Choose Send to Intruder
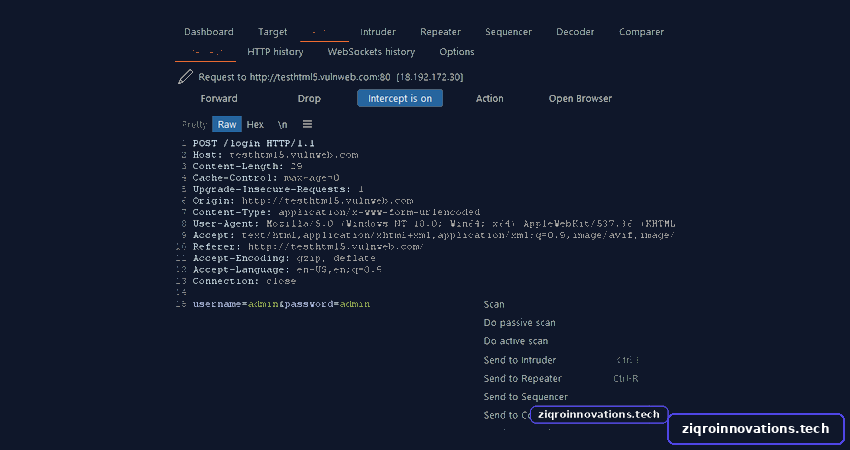 (x=519, y=360)
